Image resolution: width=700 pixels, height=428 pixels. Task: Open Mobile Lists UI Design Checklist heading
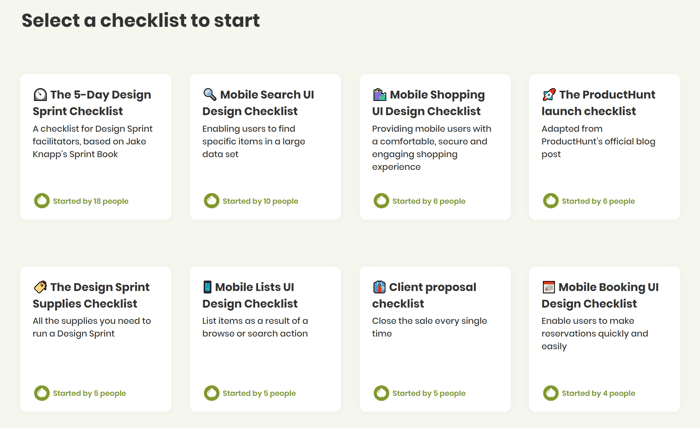pyautogui.click(x=250, y=295)
